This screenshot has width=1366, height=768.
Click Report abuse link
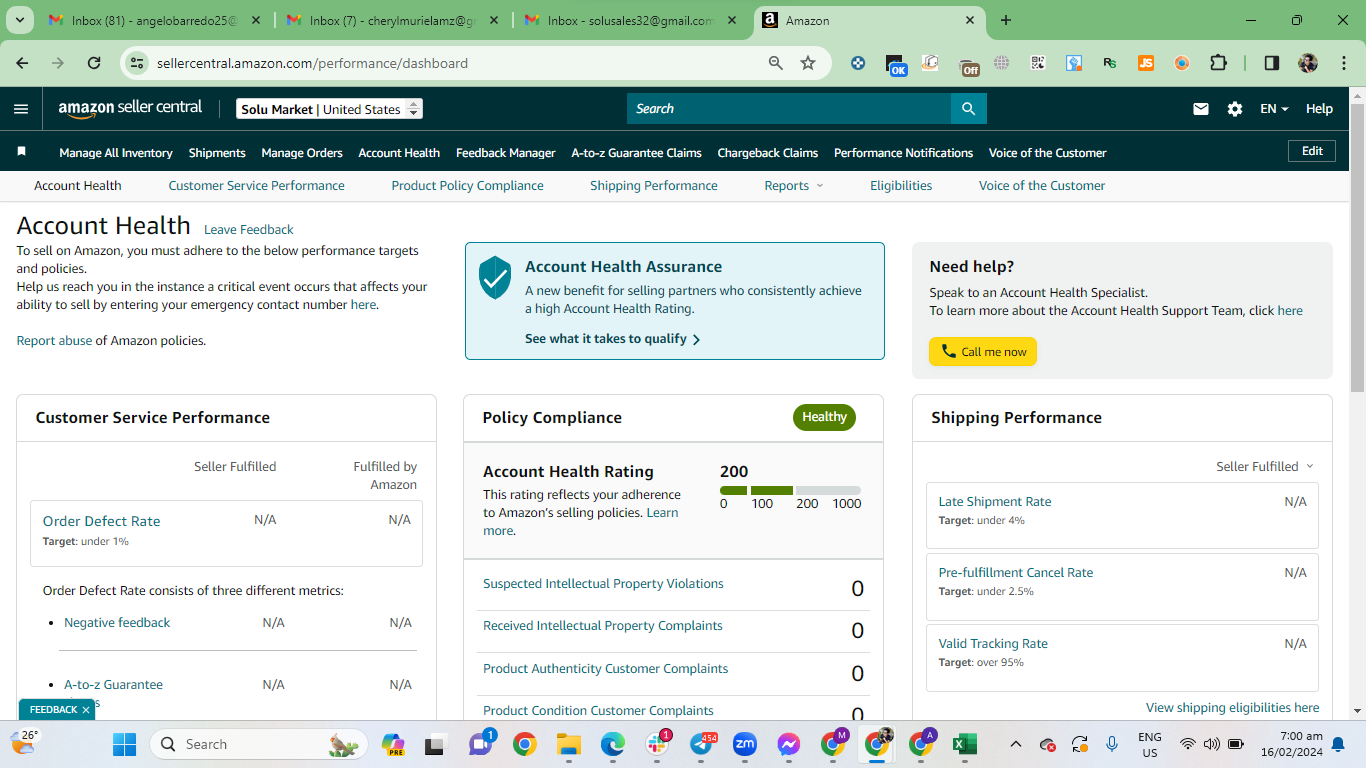coord(54,341)
